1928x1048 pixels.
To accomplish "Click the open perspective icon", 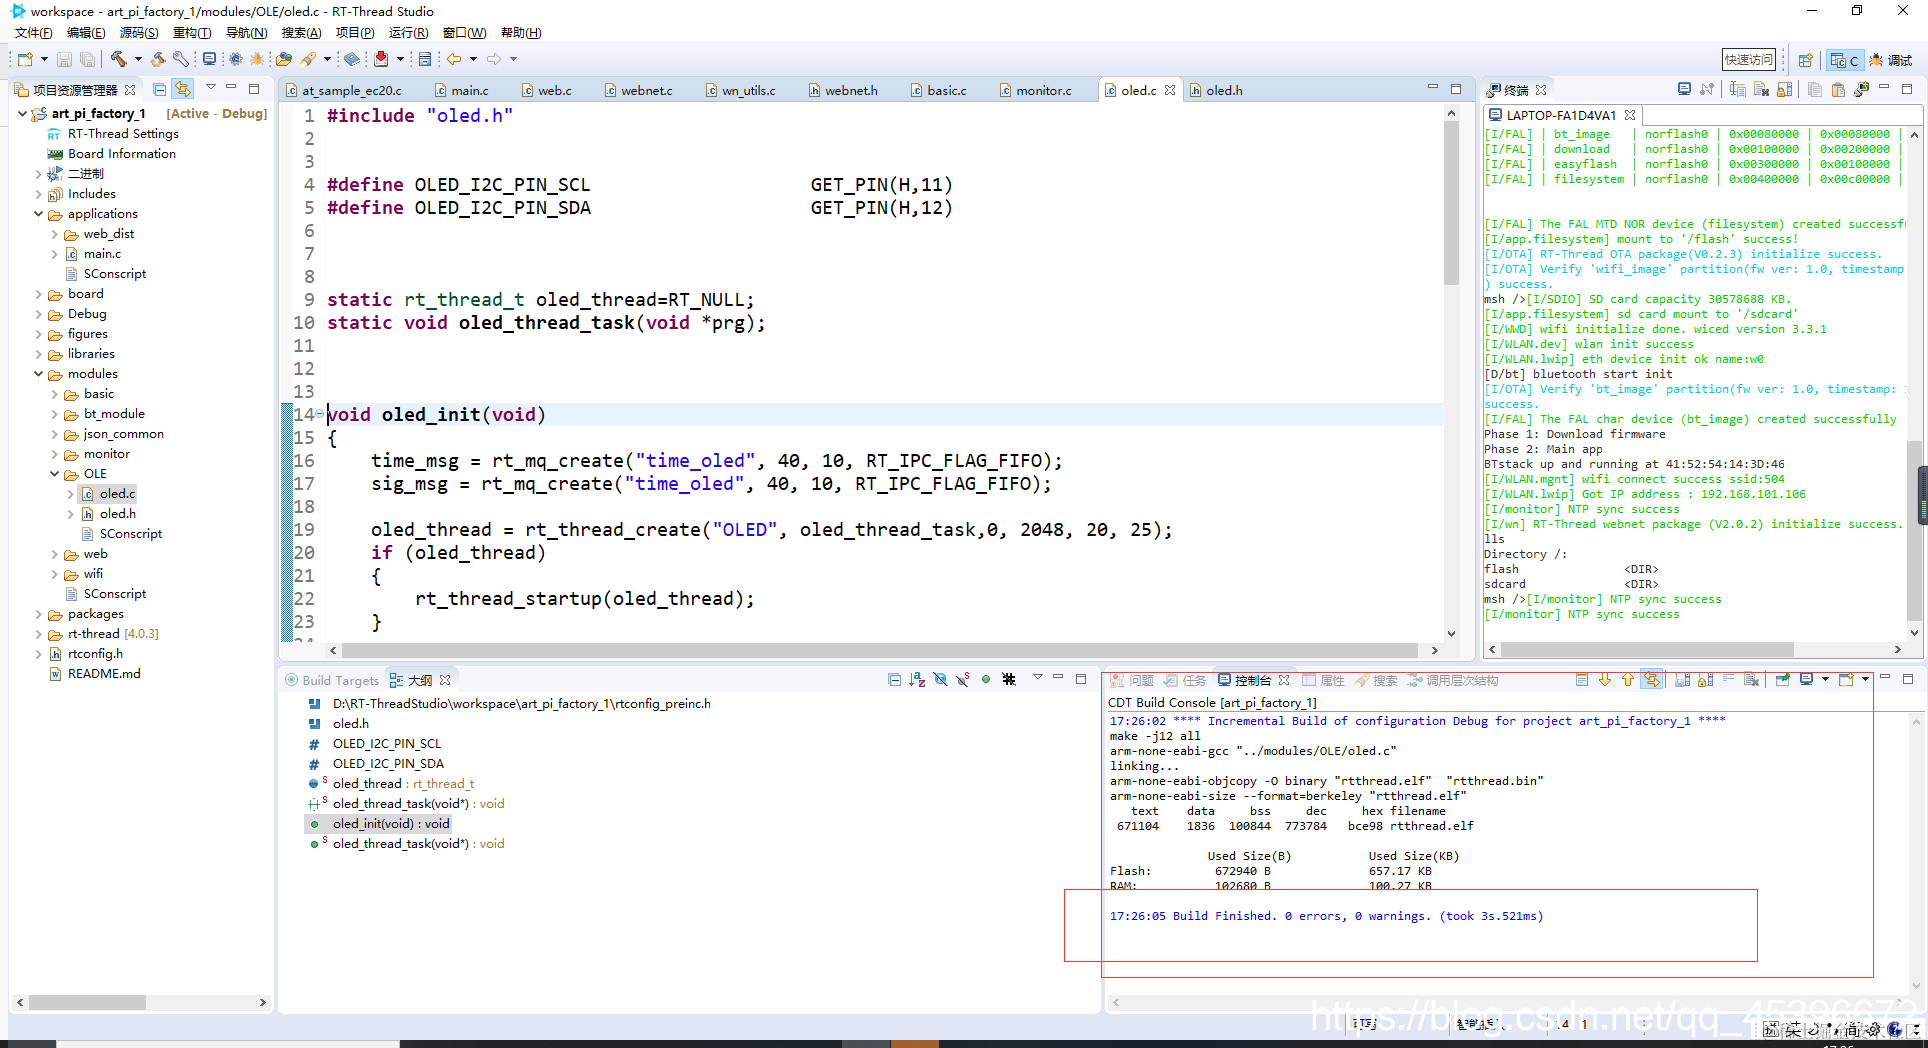I will click(1805, 61).
